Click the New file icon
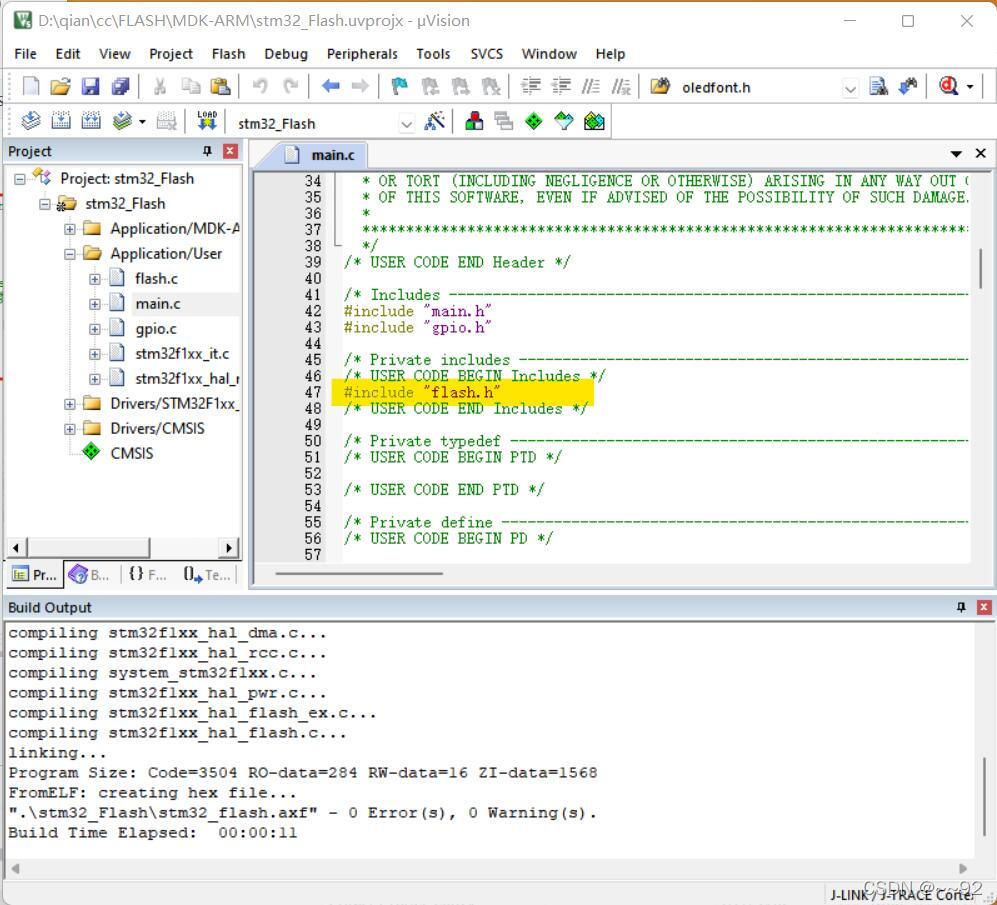 [31, 86]
